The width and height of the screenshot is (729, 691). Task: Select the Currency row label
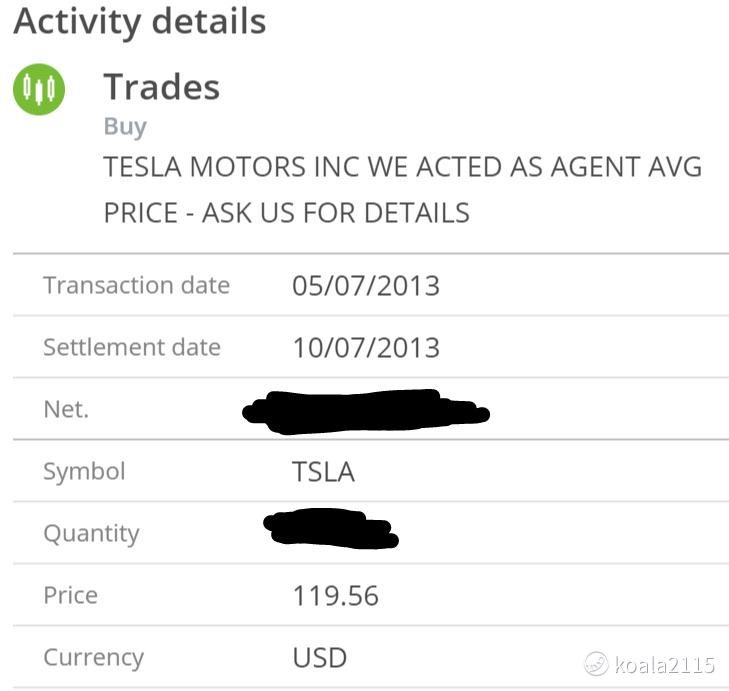[94, 658]
